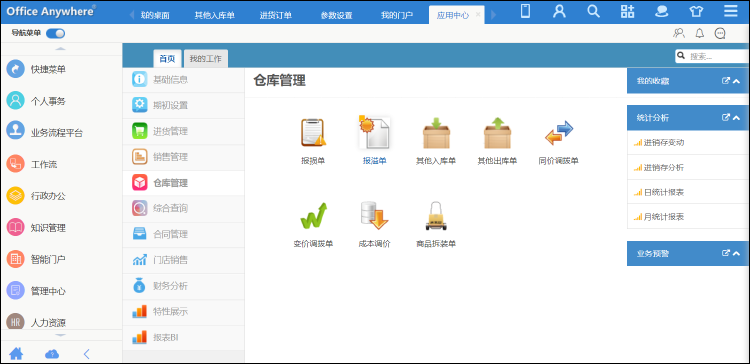750x364 pixels.
Task: Open the 同价调拨单 arrows icon
Action: point(558,133)
